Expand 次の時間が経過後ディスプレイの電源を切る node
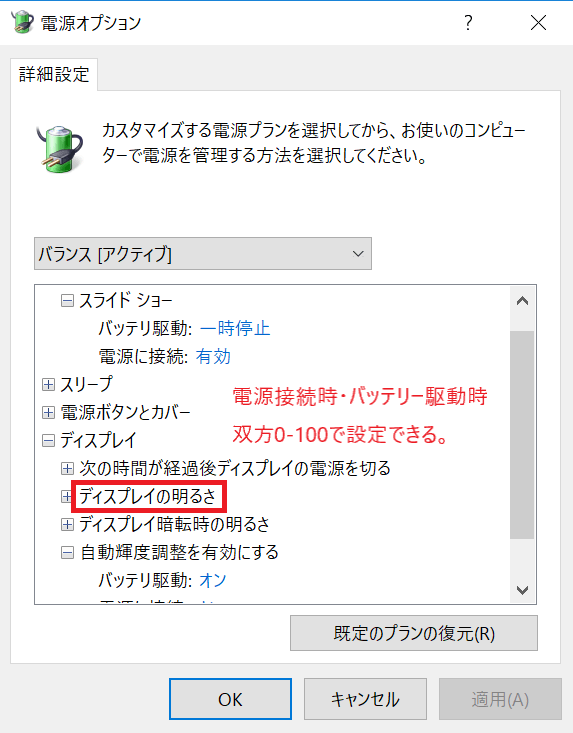The width and height of the screenshot is (573, 733). pyautogui.click(x=67, y=468)
